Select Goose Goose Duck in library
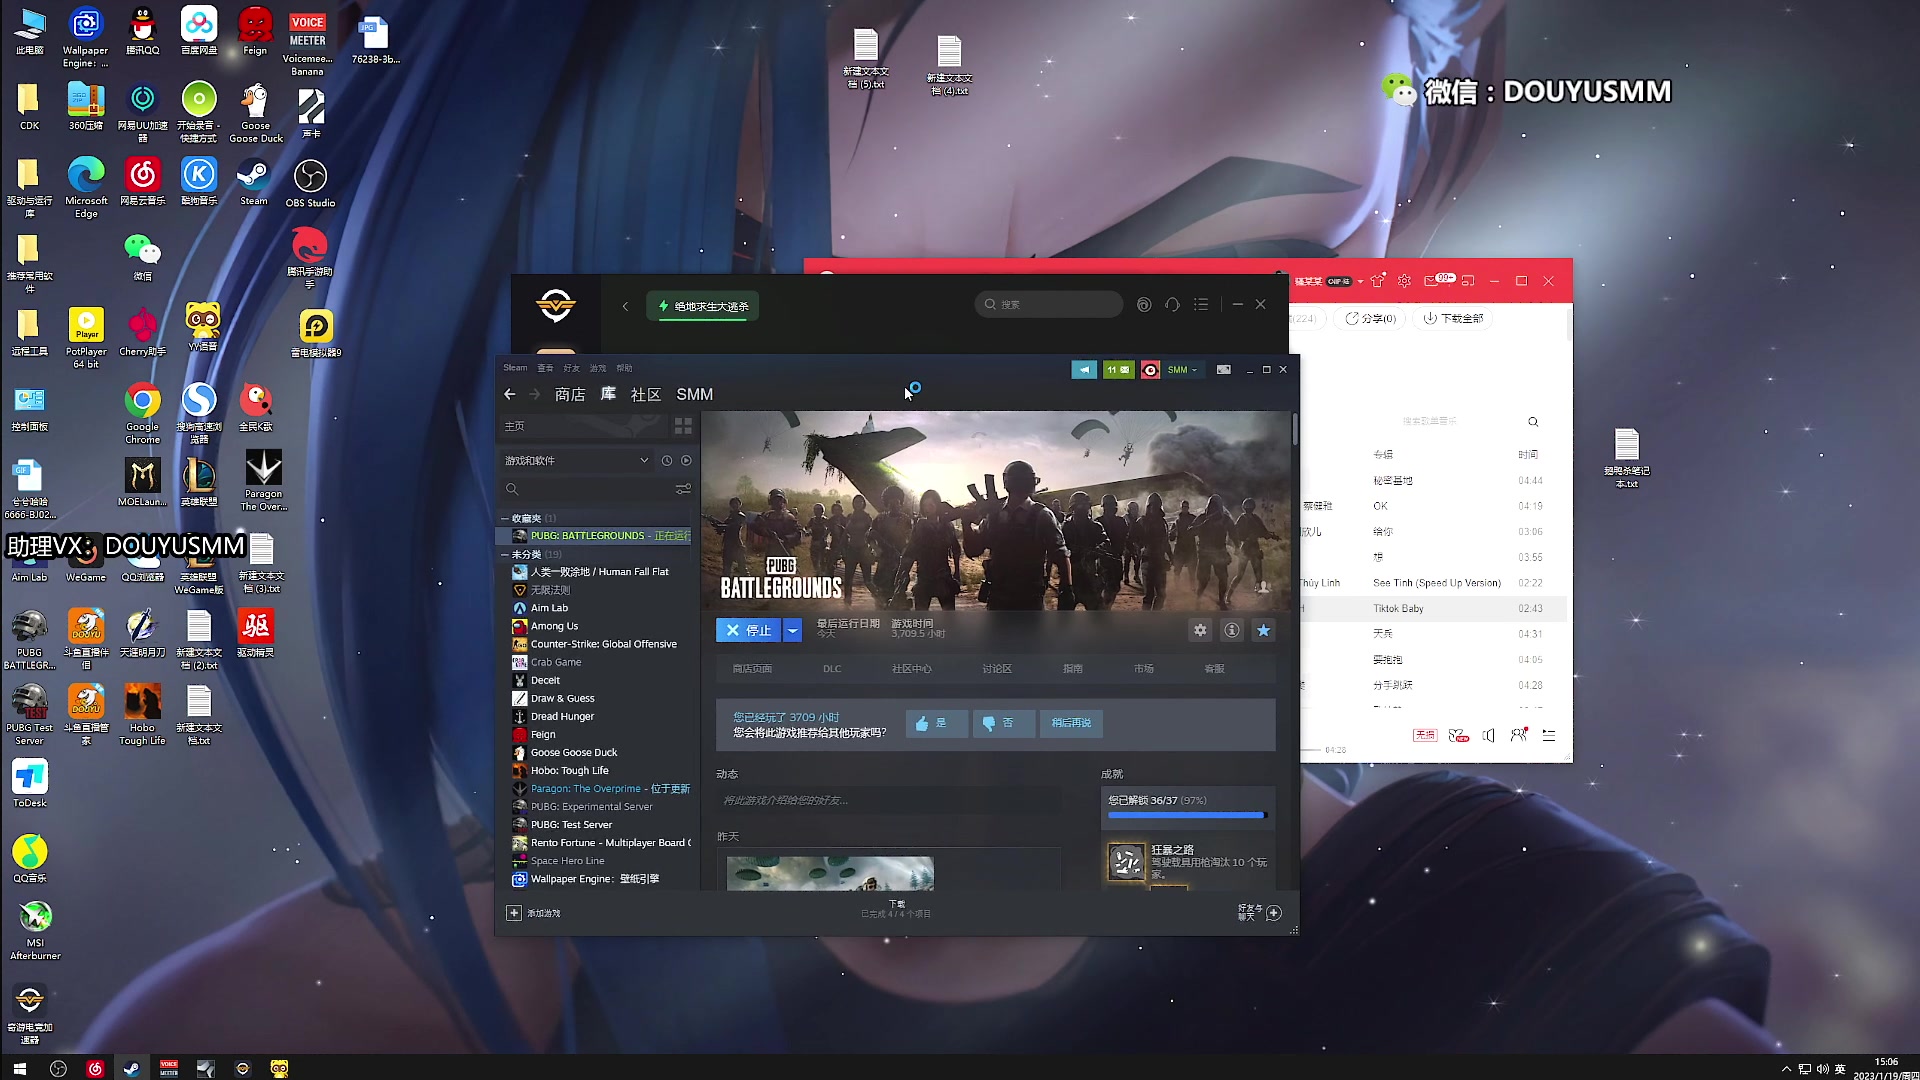 573,752
